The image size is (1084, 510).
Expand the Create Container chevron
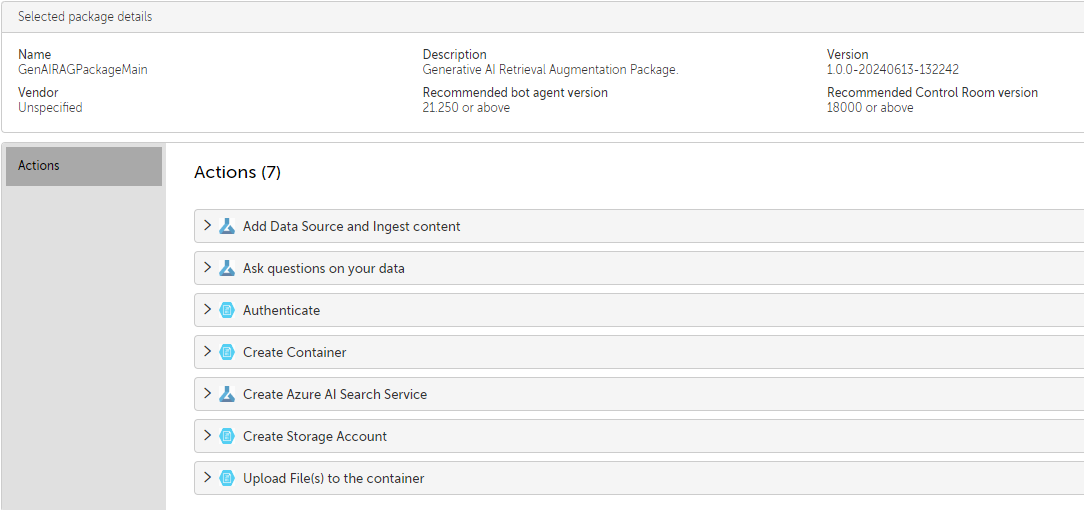[x=207, y=352]
